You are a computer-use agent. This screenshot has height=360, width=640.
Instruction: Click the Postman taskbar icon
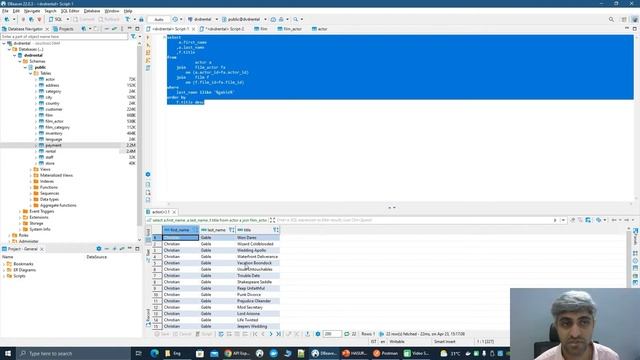tap(386, 353)
